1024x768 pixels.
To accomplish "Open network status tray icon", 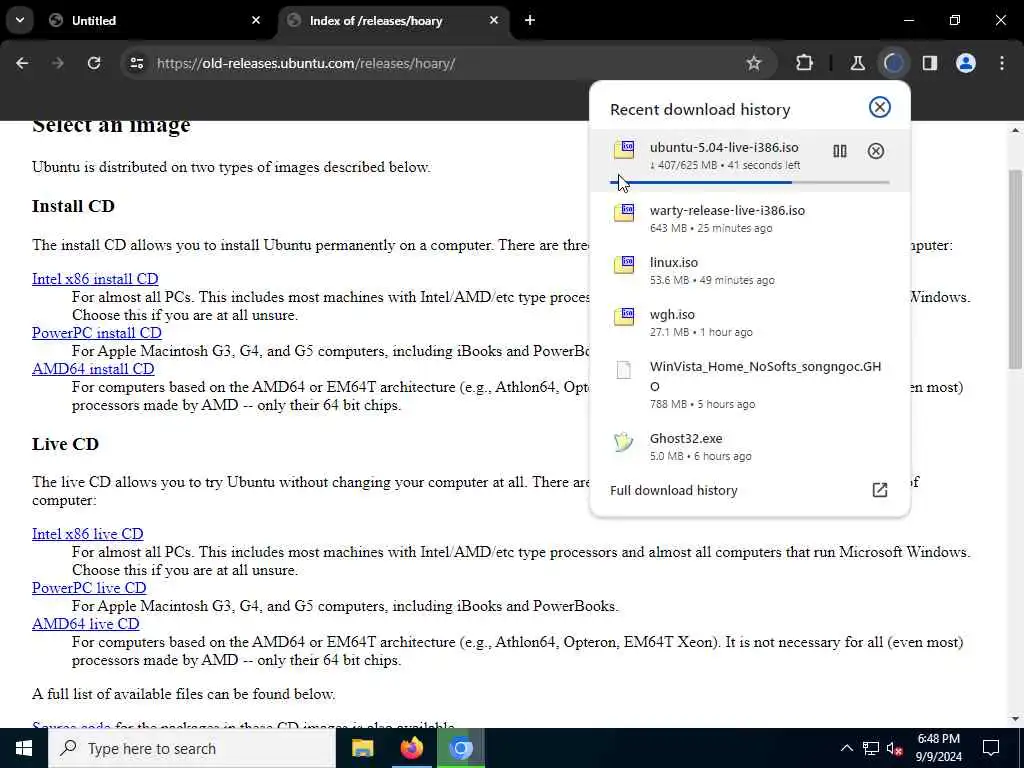I will tap(871, 748).
